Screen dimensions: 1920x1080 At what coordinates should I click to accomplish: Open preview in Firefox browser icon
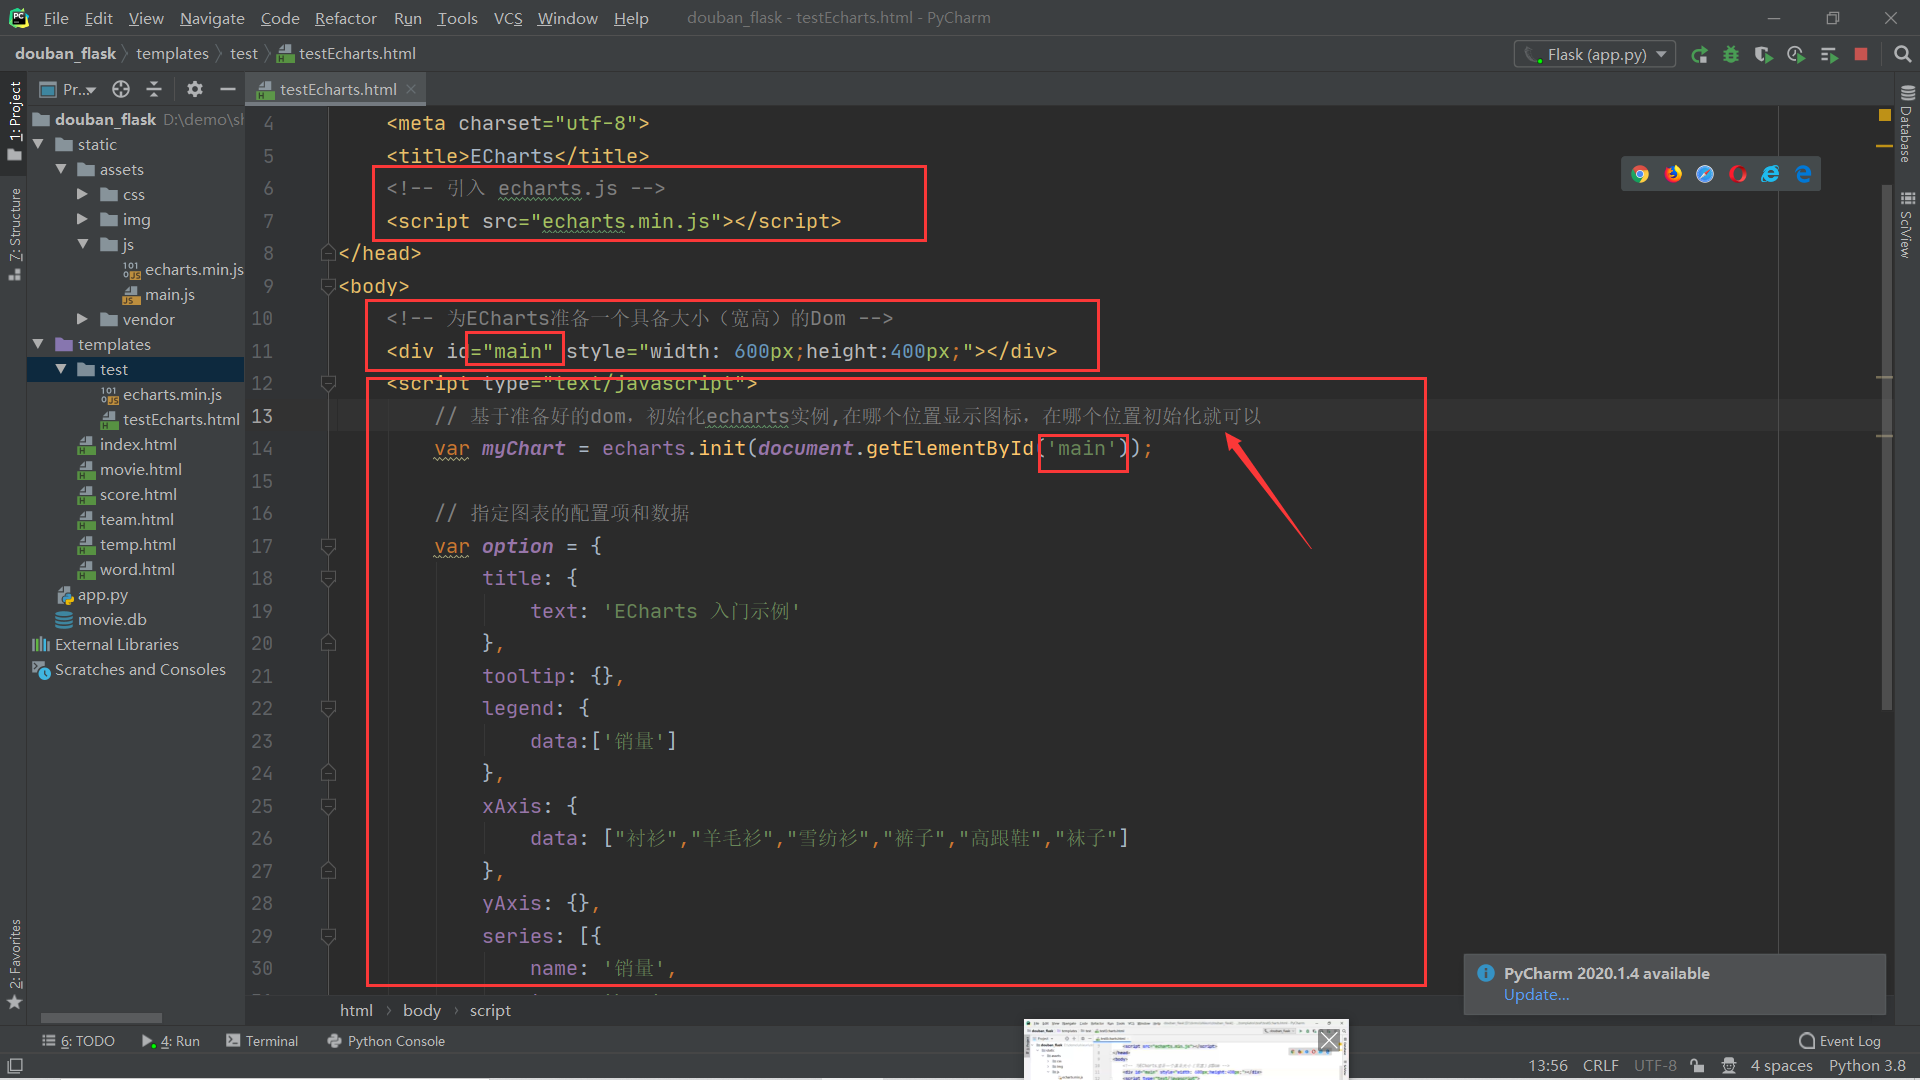pyautogui.click(x=1673, y=174)
